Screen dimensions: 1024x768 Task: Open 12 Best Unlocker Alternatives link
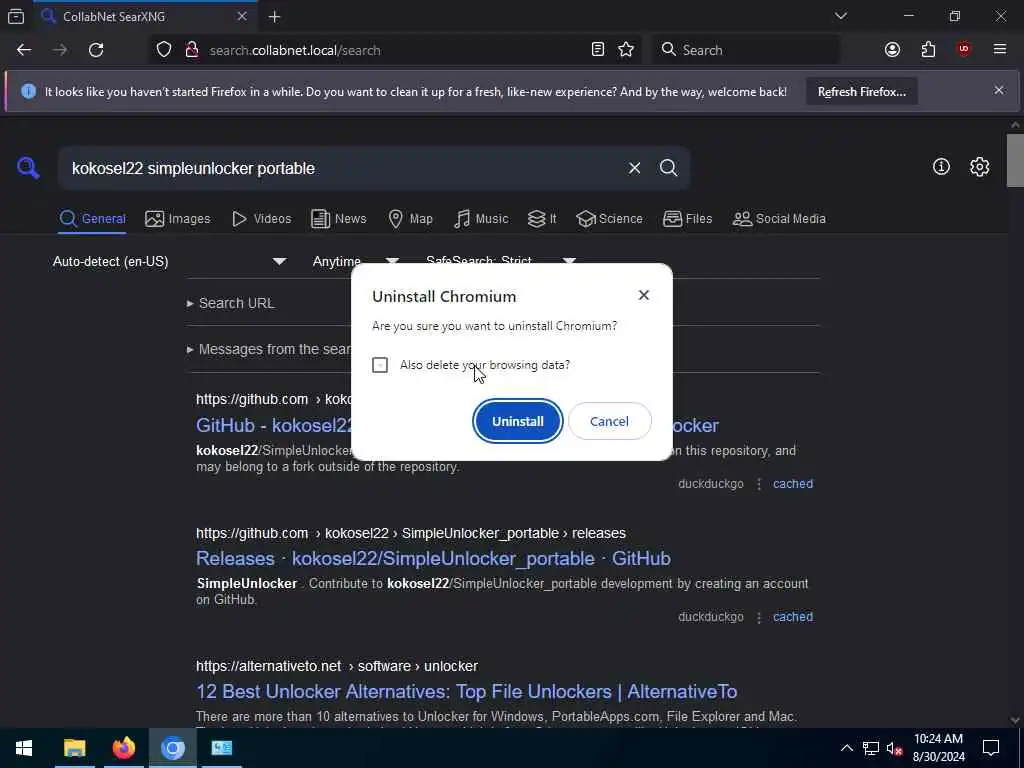click(466, 692)
